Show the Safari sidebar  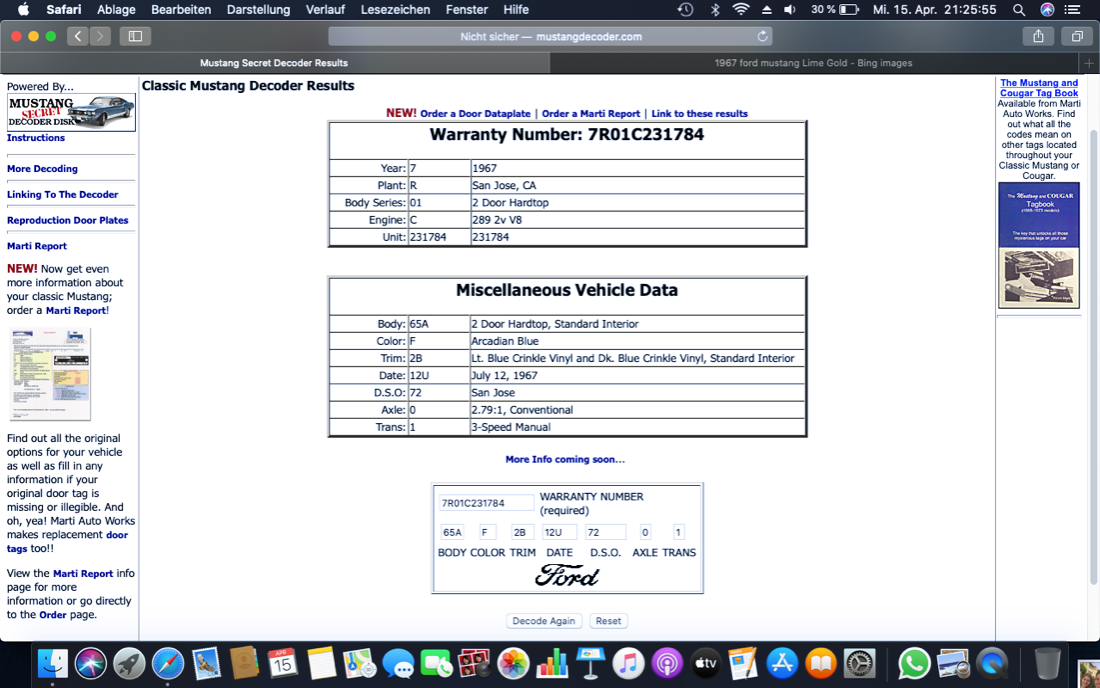[x=135, y=36]
